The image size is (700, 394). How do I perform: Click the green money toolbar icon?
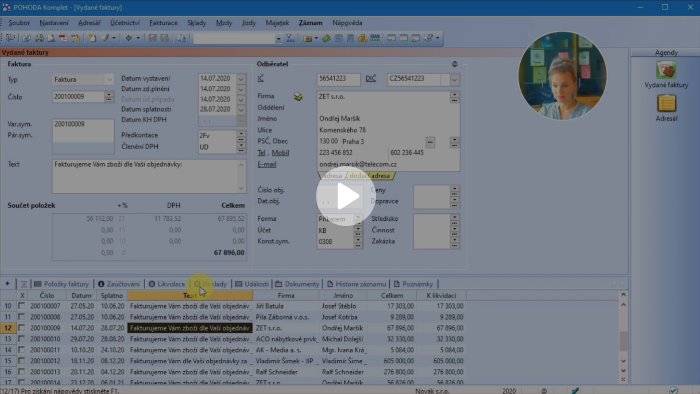(x=326, y=38)
